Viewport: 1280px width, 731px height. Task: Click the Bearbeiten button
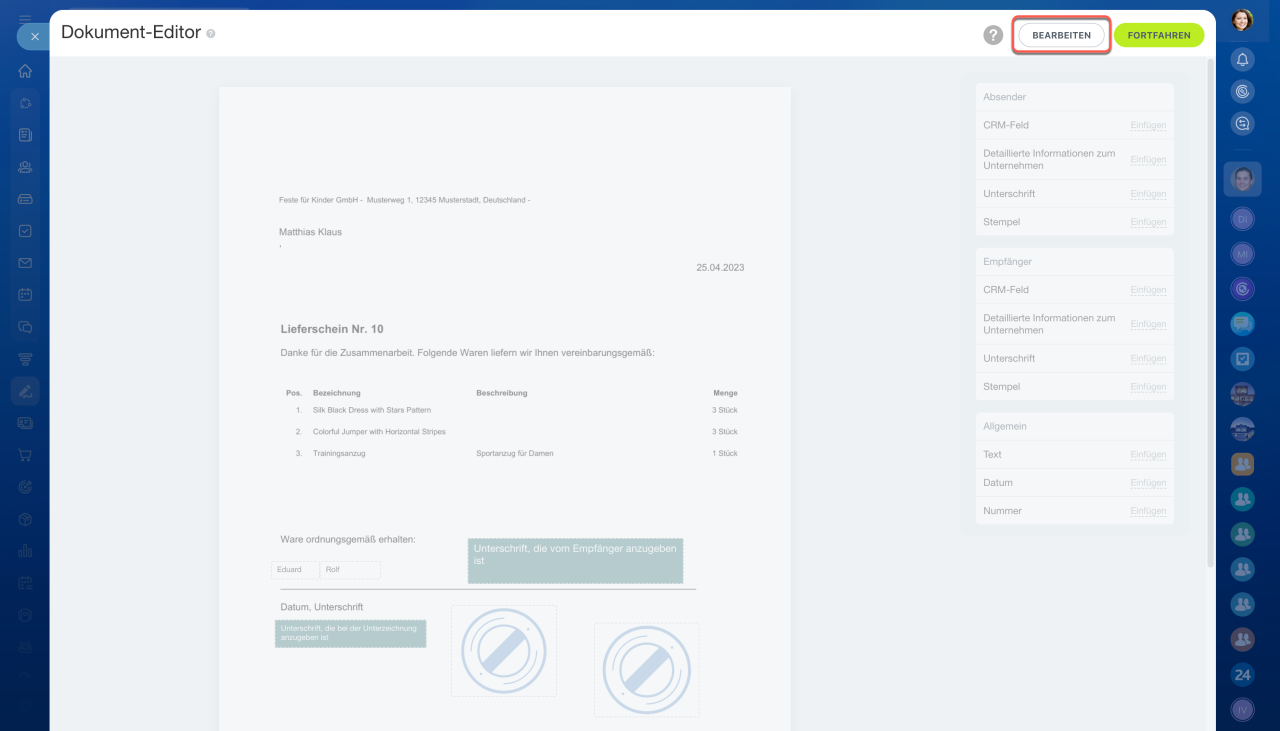point(1061,35)
